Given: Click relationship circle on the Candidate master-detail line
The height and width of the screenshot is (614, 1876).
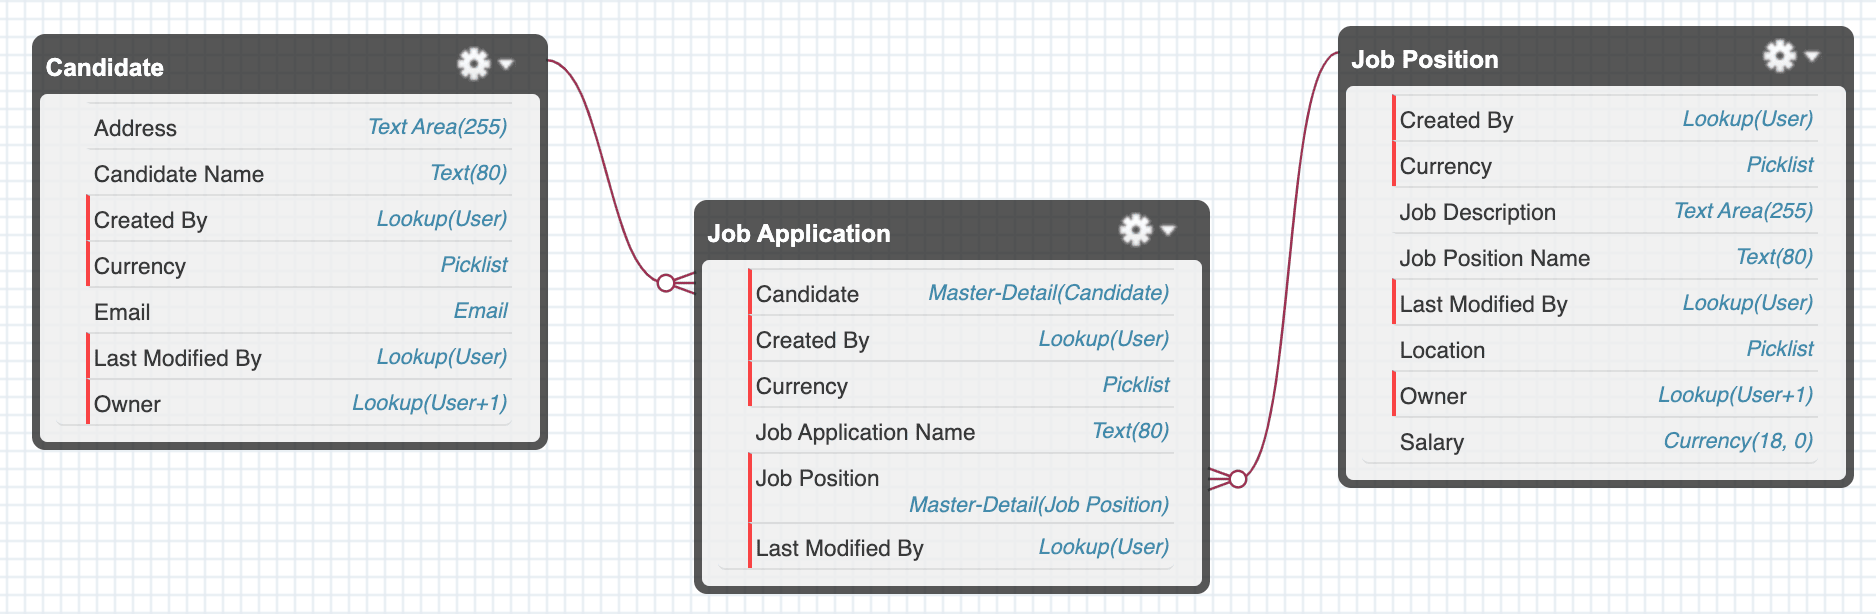Looking at the screenshot, I should coord(666,283).
